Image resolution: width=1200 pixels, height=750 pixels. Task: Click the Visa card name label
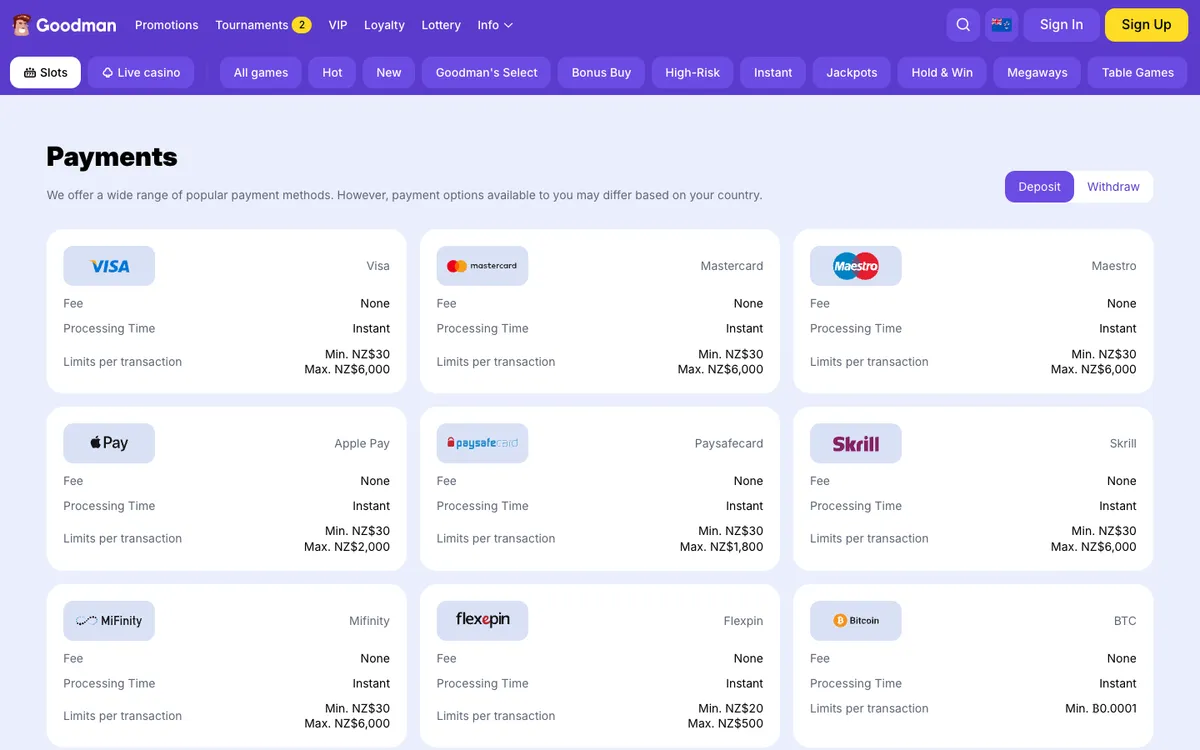(x=378, y=266)
